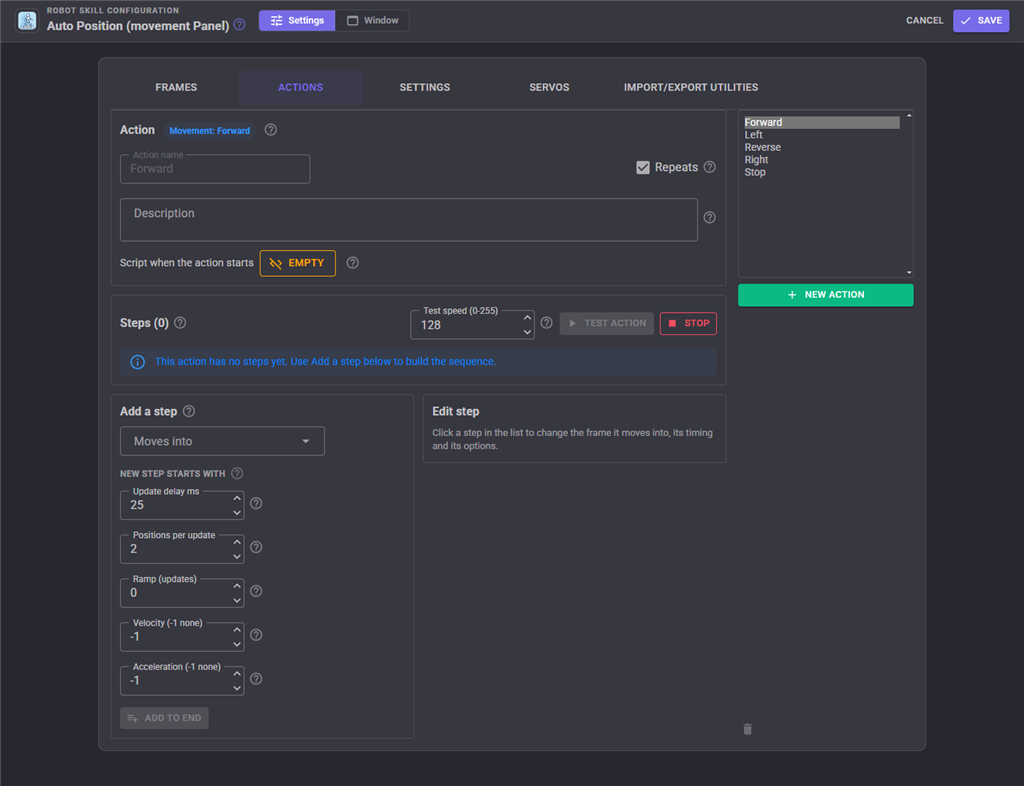Decrease Update delay ms value
The width and height of the screenshot is (1024, 786).
(237, 512)
